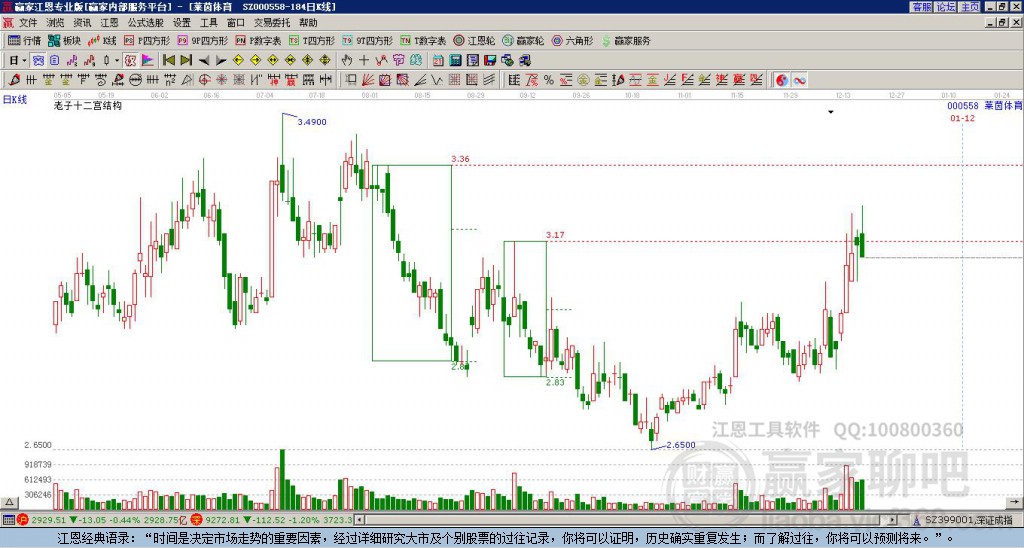Expand the candlestick style dropdown arrow
The height and width of the screenshot is (548, 1024).
(117, 61)
